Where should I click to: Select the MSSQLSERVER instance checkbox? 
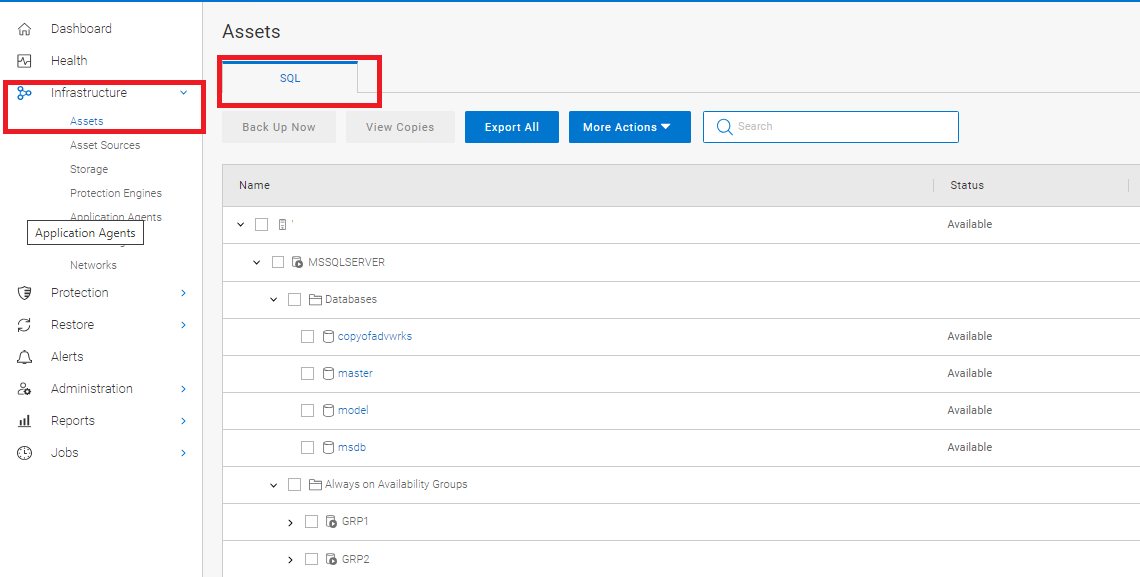277,261
